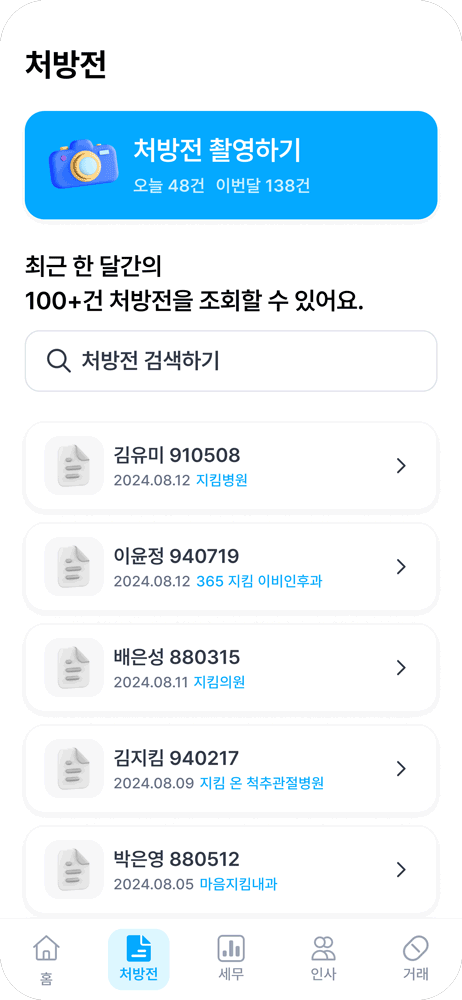Click the 지킴 온 척추관절병원 hospital link

coord(262,783)
